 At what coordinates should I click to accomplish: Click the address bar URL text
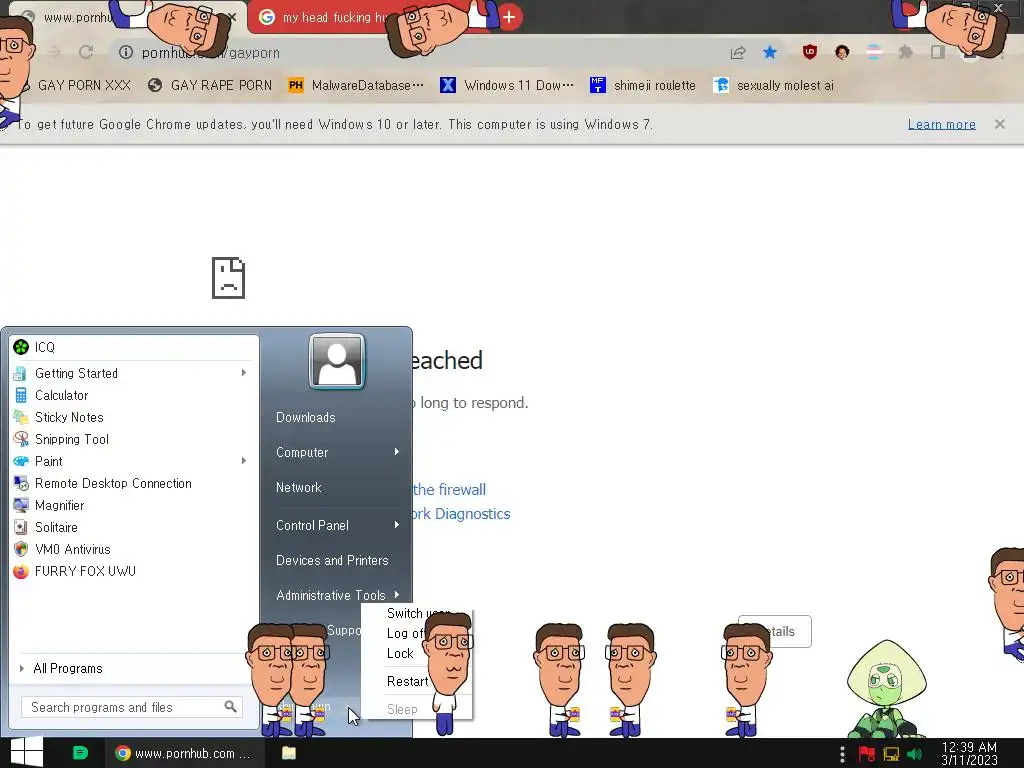pos(210,52)
